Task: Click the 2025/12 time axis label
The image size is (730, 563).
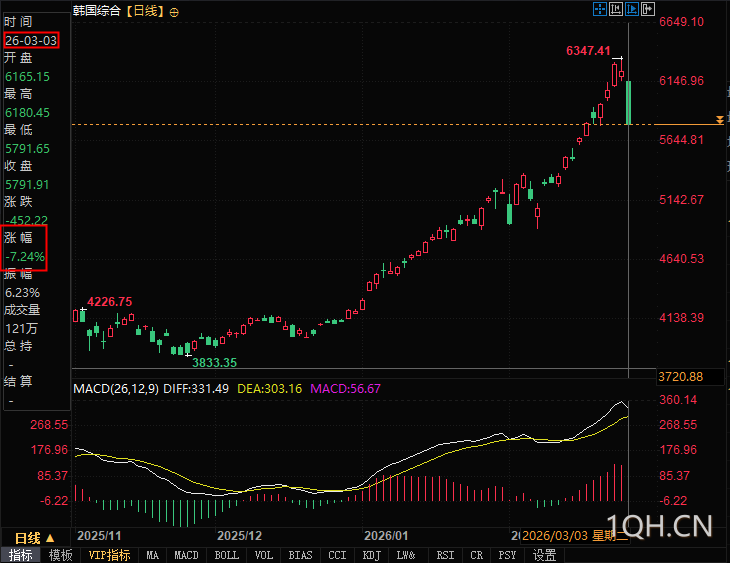Action: (240, 536)
